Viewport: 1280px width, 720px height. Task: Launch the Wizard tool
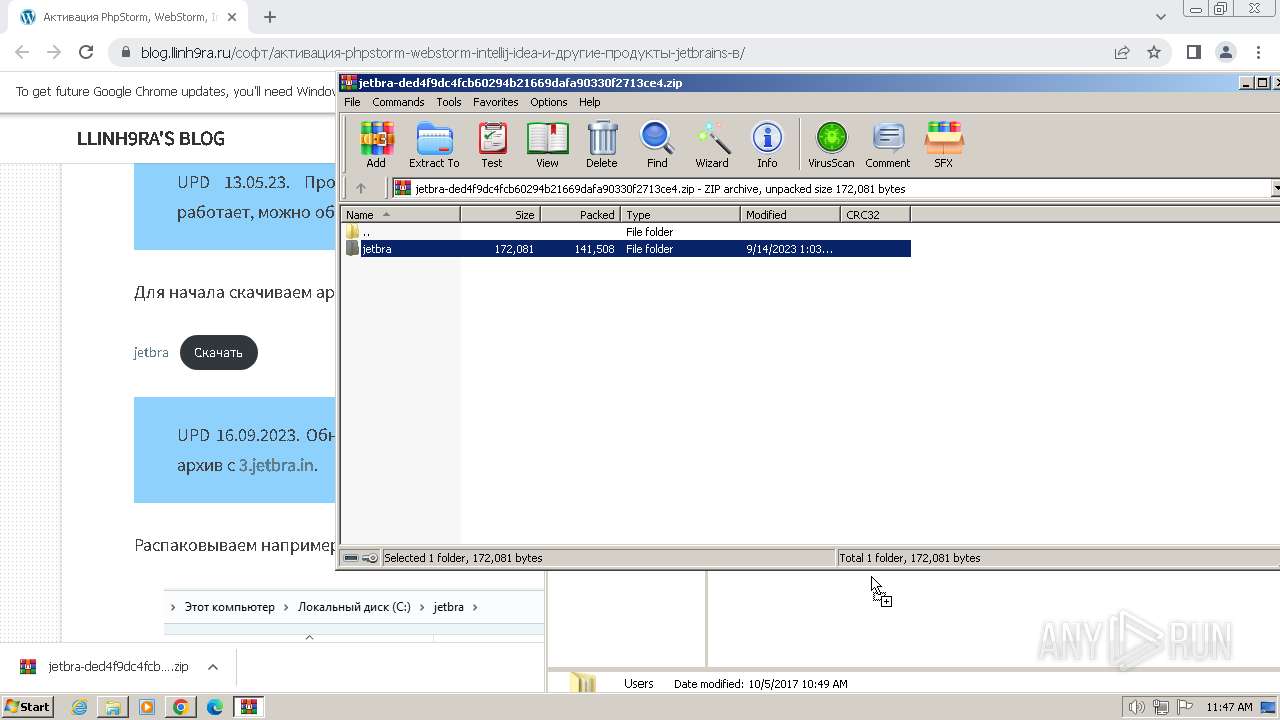[712, 144]
